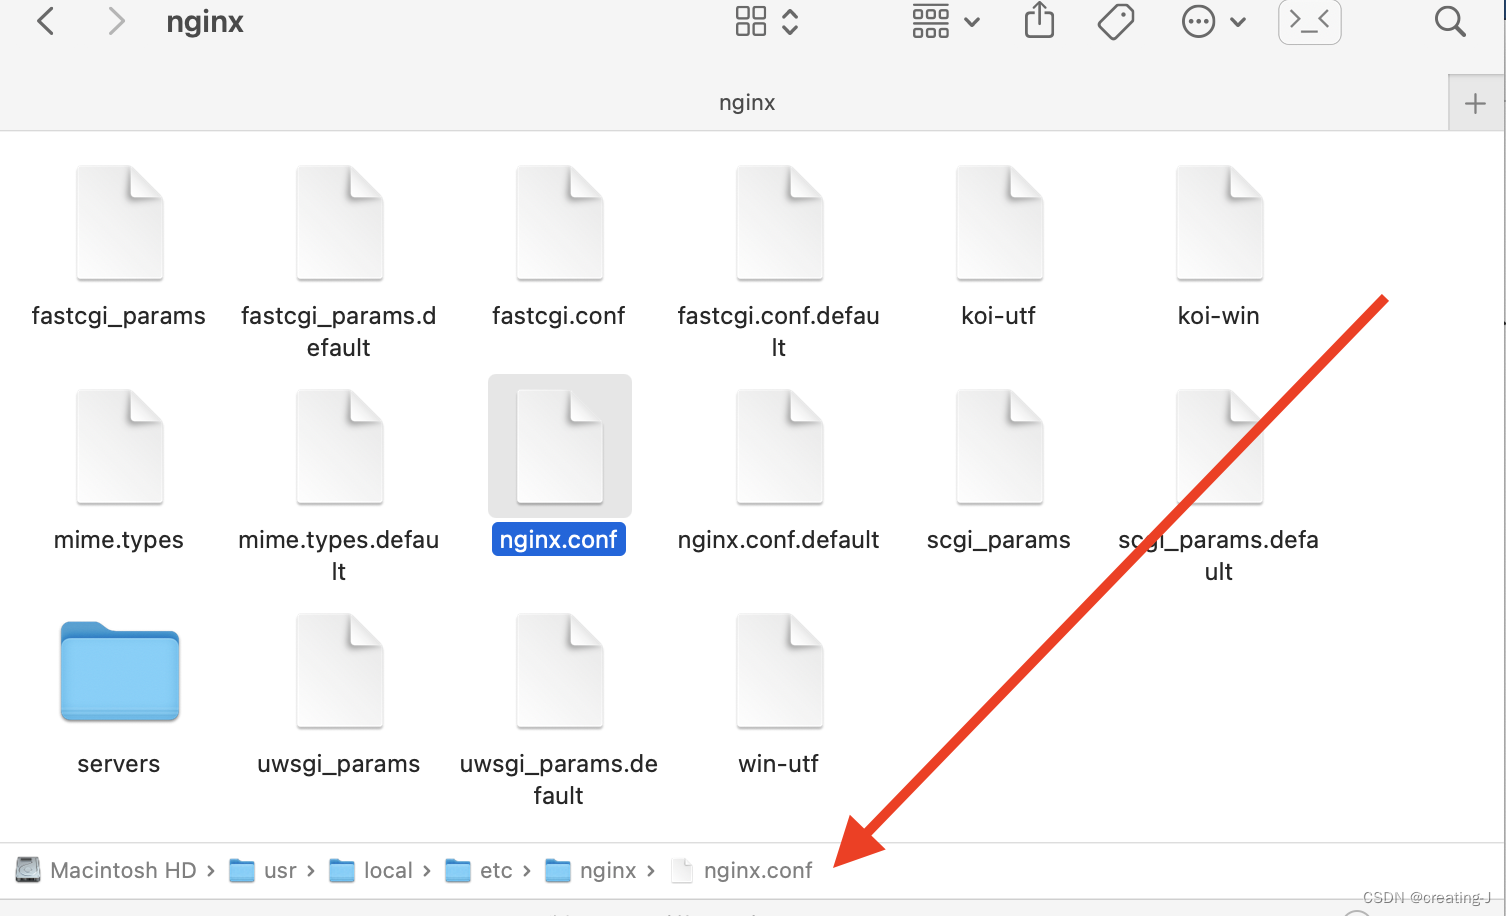Select the fastcgi.conf file icon
1506x916 pixels.
click(560, 223)
